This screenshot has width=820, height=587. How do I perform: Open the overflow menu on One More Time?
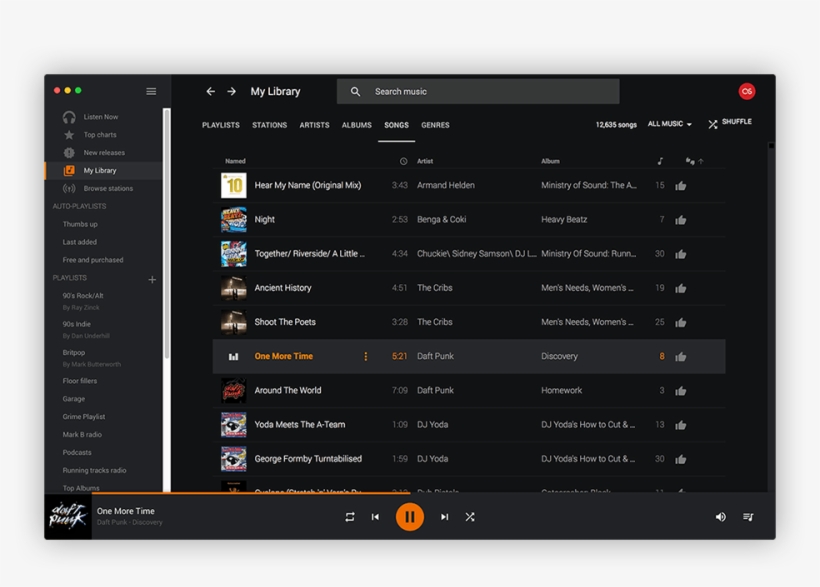(367, 356)
